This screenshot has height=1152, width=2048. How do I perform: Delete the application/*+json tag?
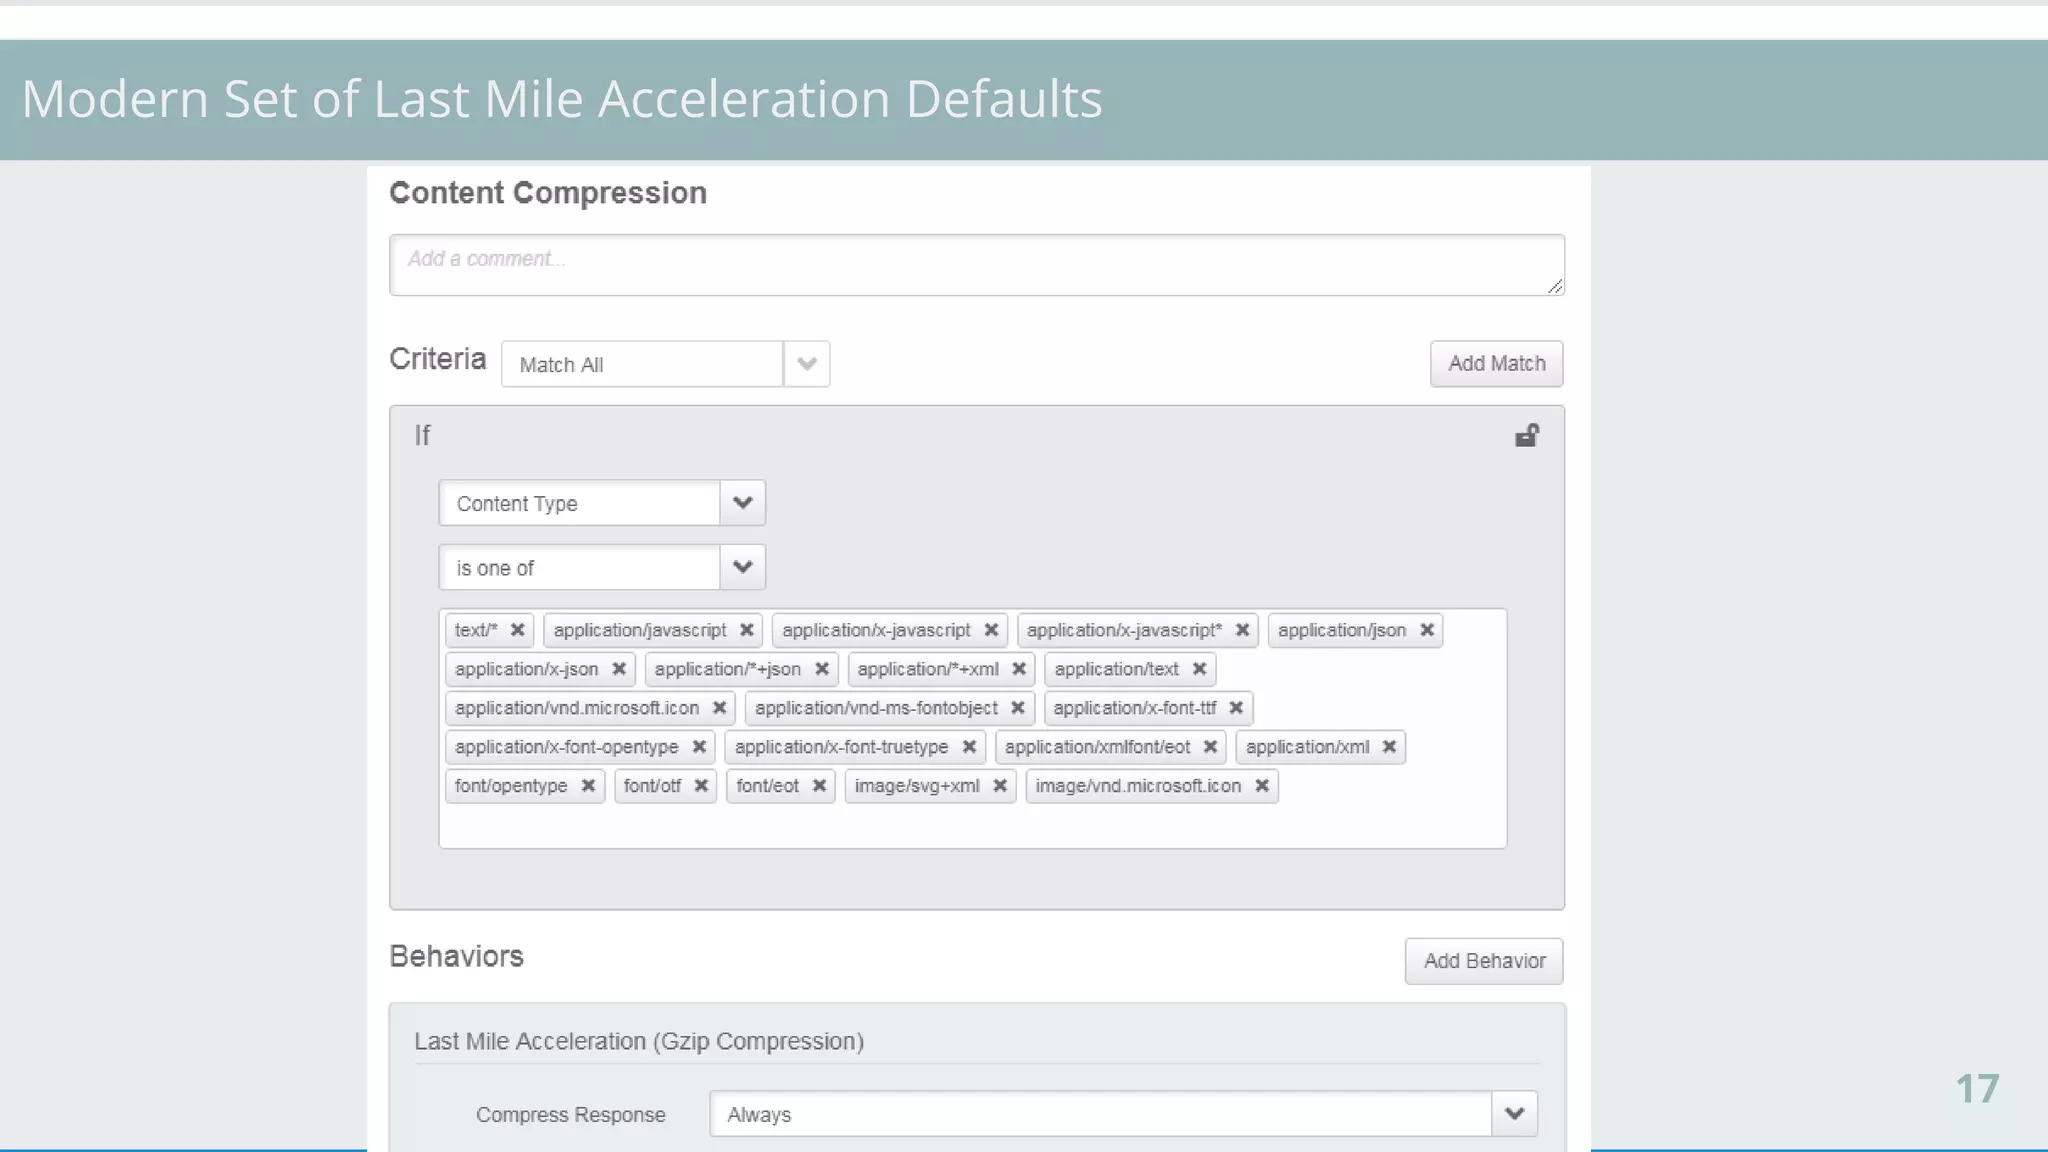[x=822, y=669]
